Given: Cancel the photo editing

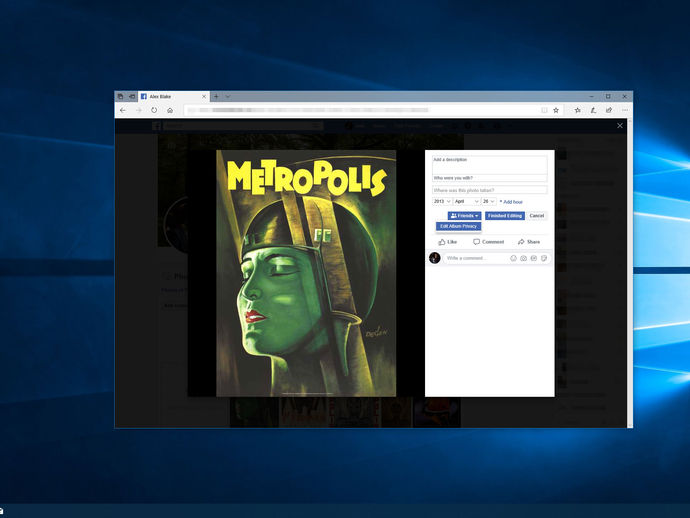Looking at the screenshot, I should click(536, 216).
